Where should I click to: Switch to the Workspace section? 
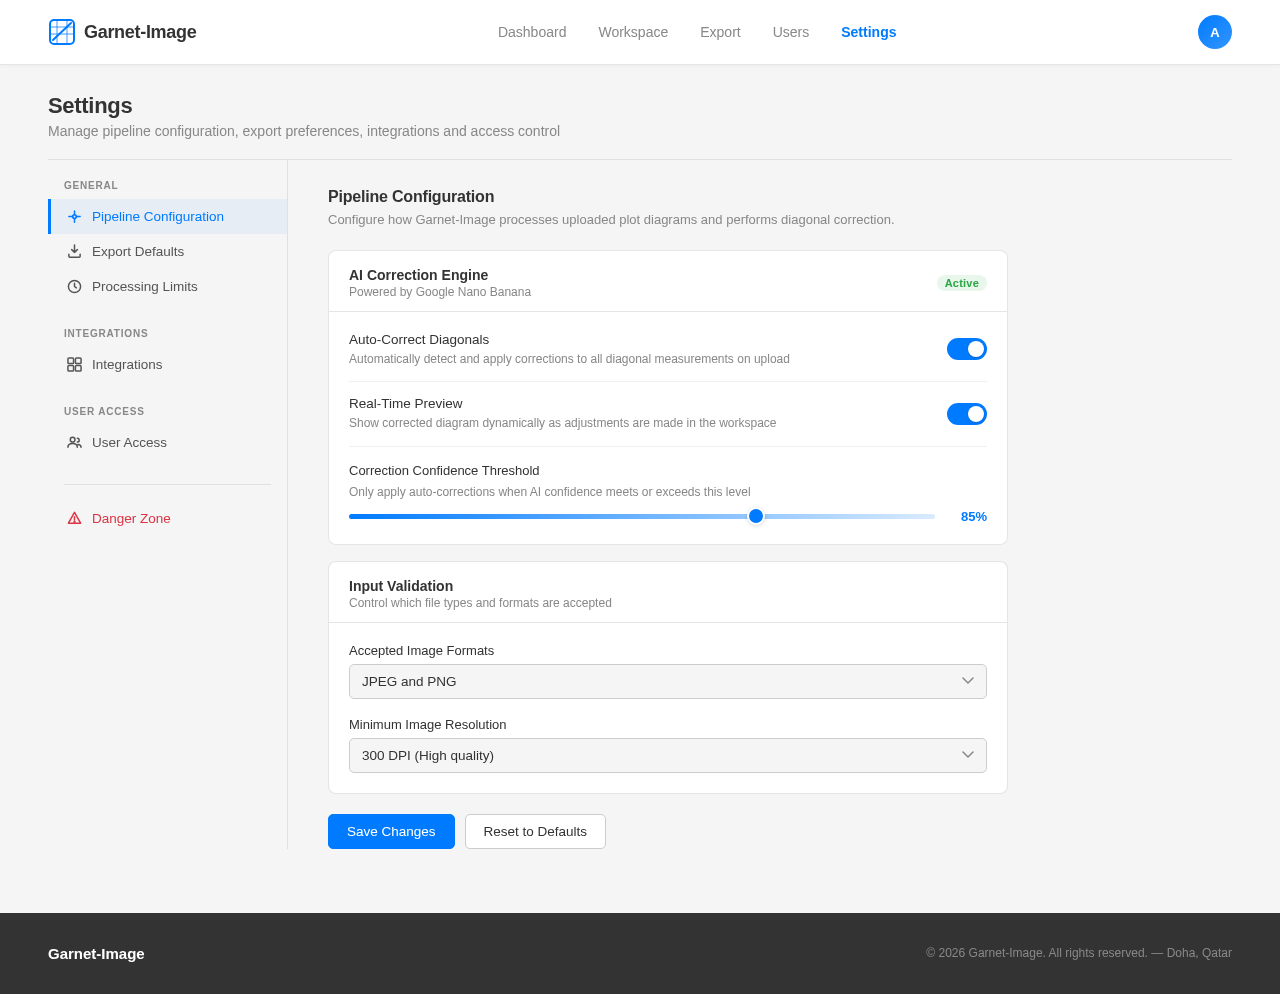tap(632, 31)
